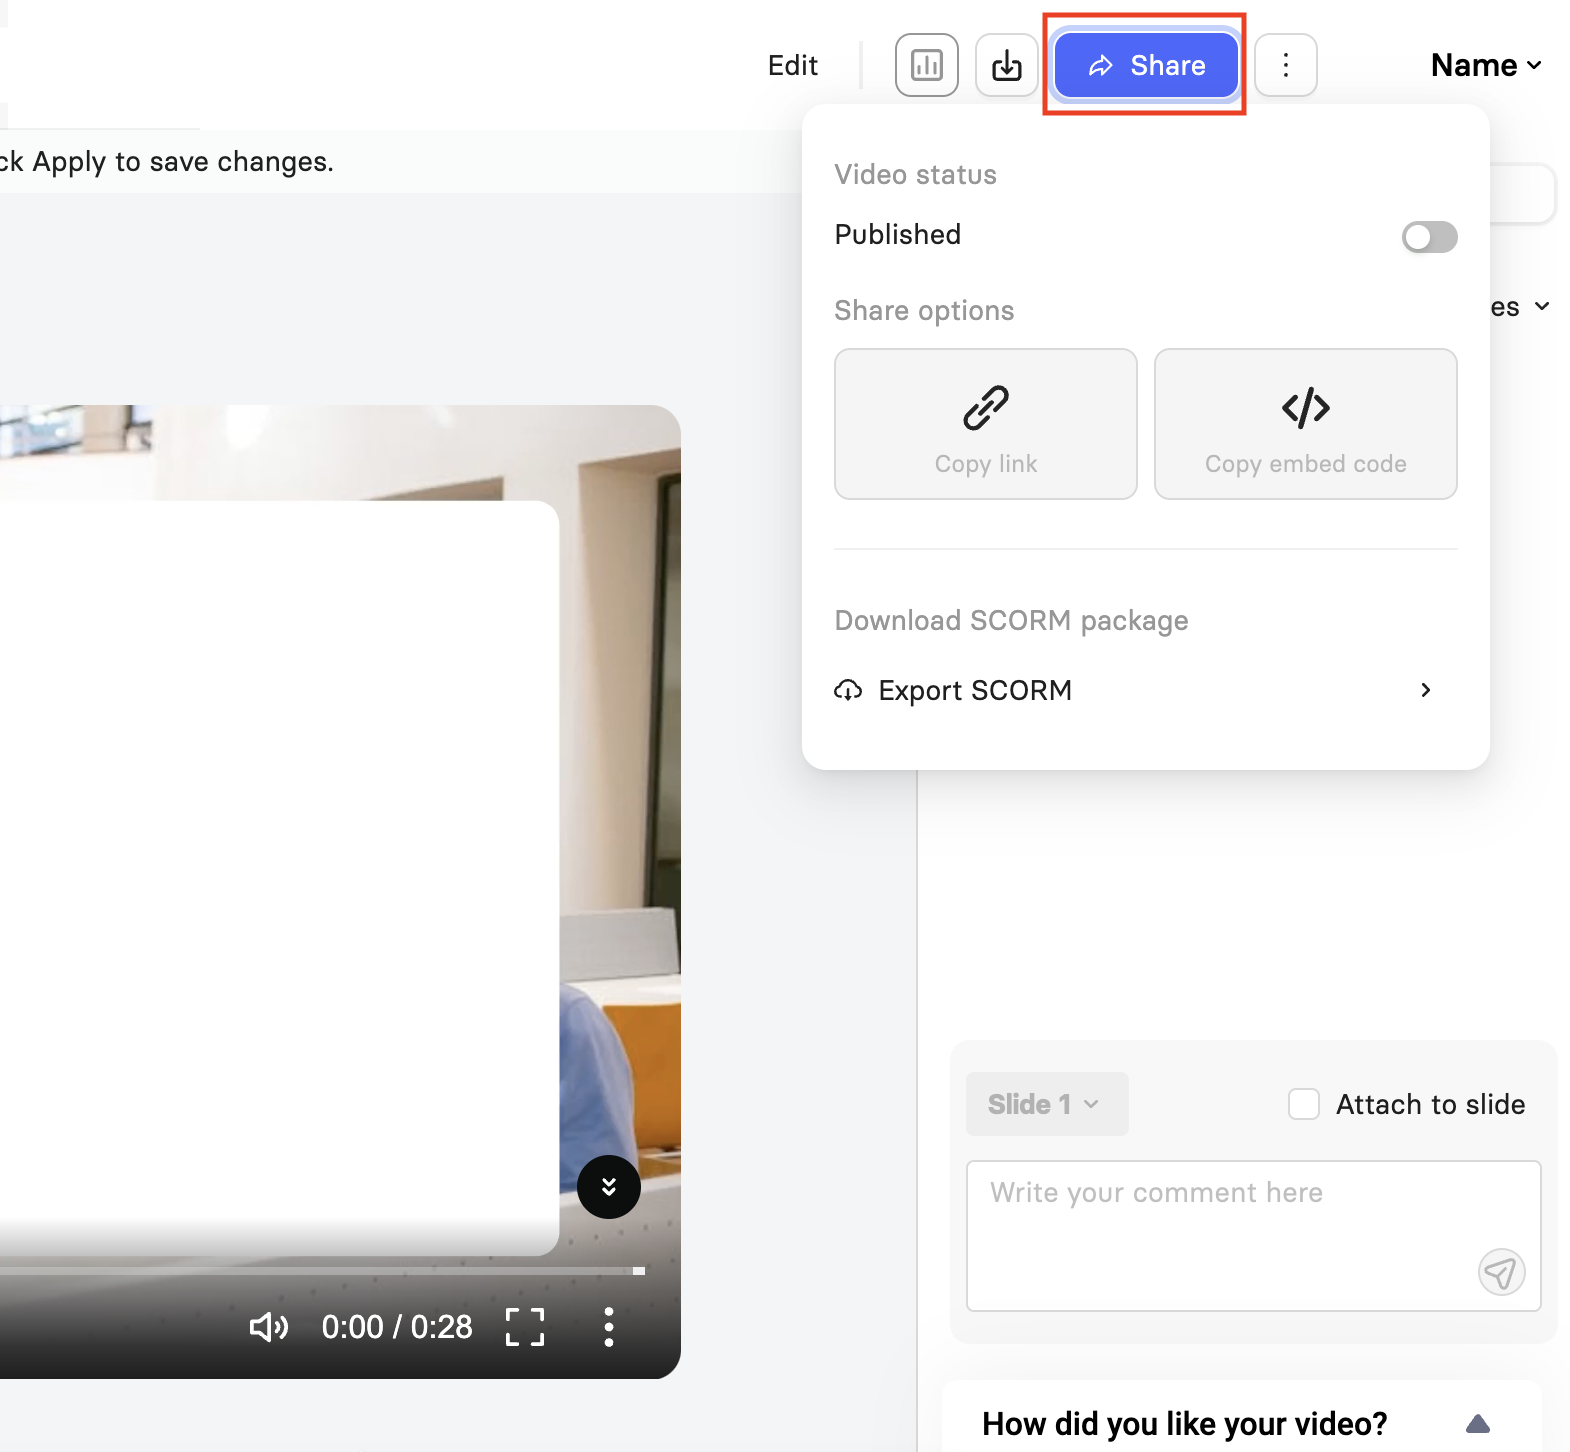Click the download video icon
The image size is (1570, 1452).
[1006, 65]
